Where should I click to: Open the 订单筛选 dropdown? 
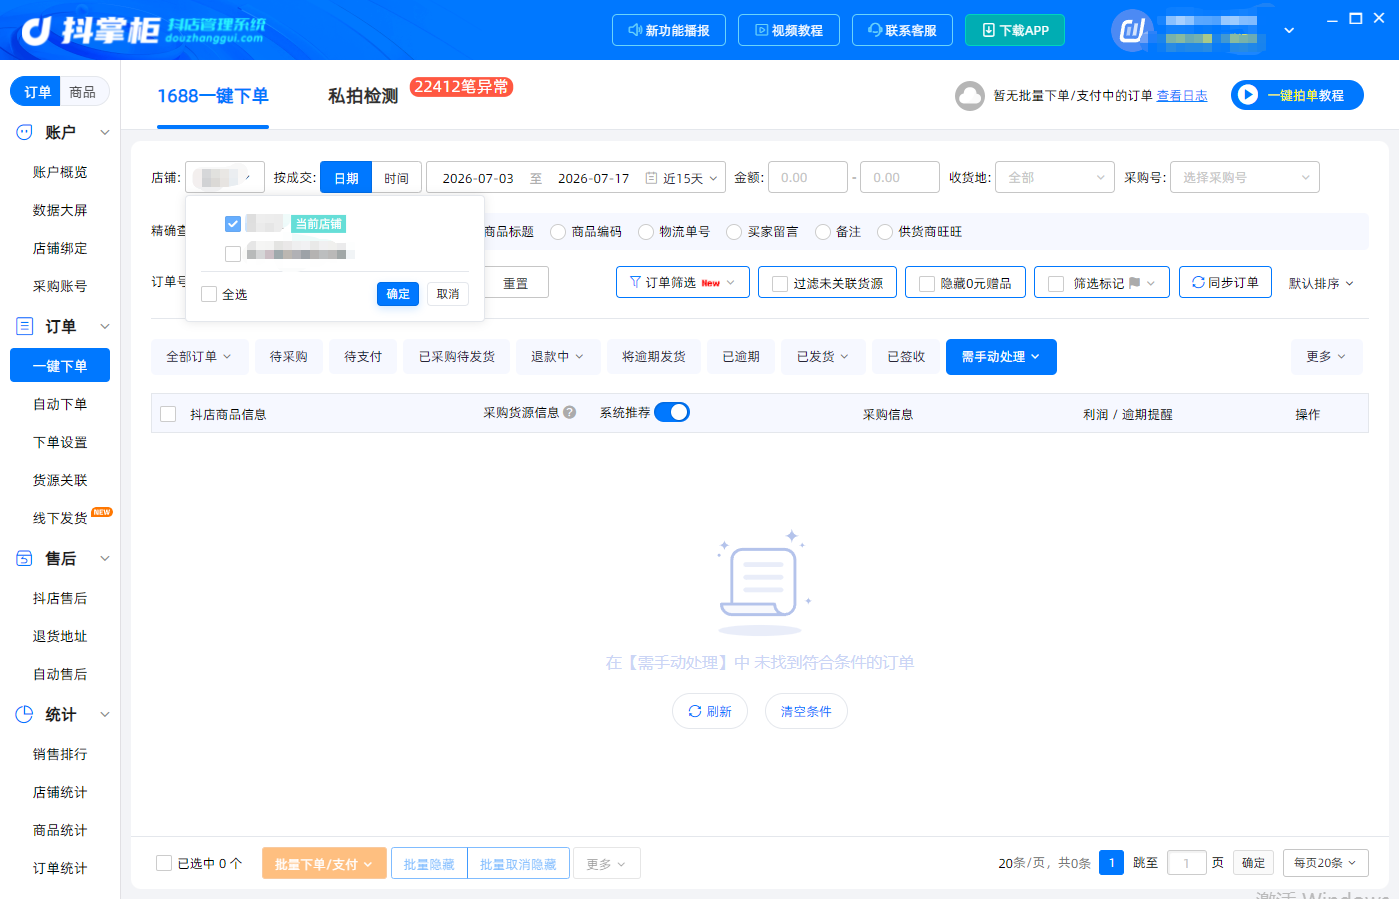(x=683, y=283)
